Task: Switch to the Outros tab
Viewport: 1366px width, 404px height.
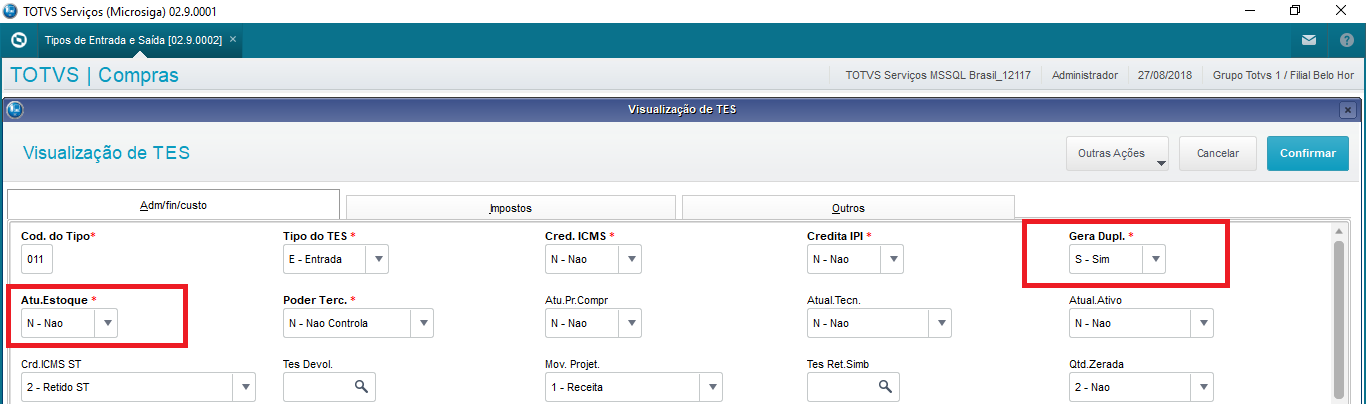Action: coord(848,208)
